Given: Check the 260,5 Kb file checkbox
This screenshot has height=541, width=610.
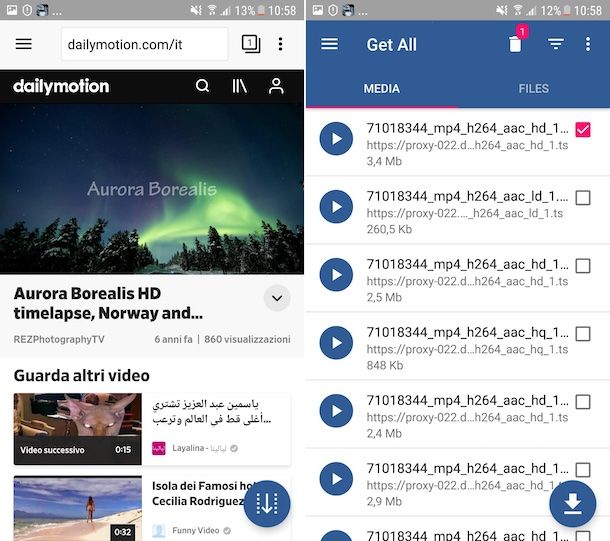Looking at the screenshot, I should point(583,198).
